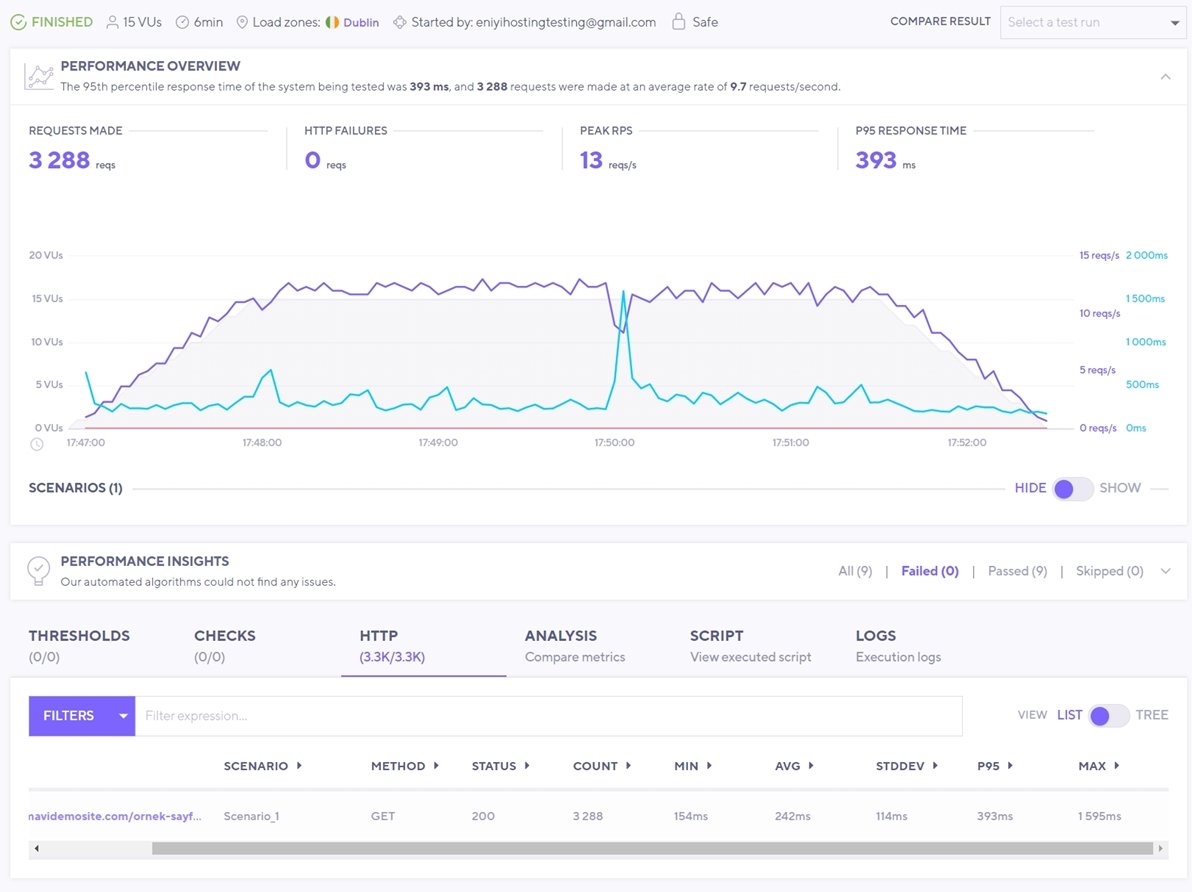Click the P95 Response Time value 393
Viewport: 1192px width, 892px height.
pos(876,160)
